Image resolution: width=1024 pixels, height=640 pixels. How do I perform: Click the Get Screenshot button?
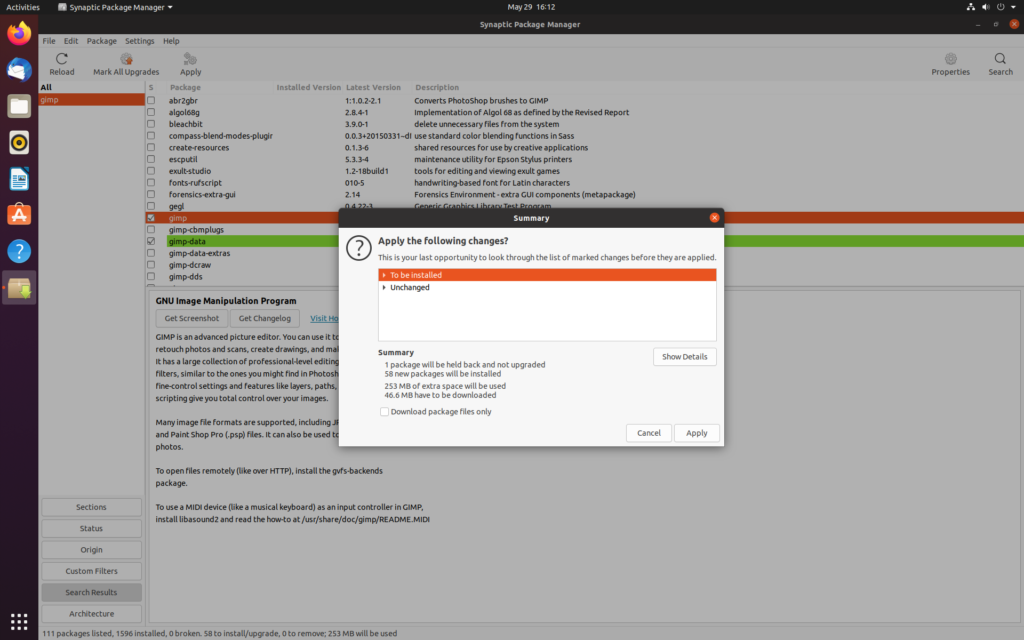point(191,318)
